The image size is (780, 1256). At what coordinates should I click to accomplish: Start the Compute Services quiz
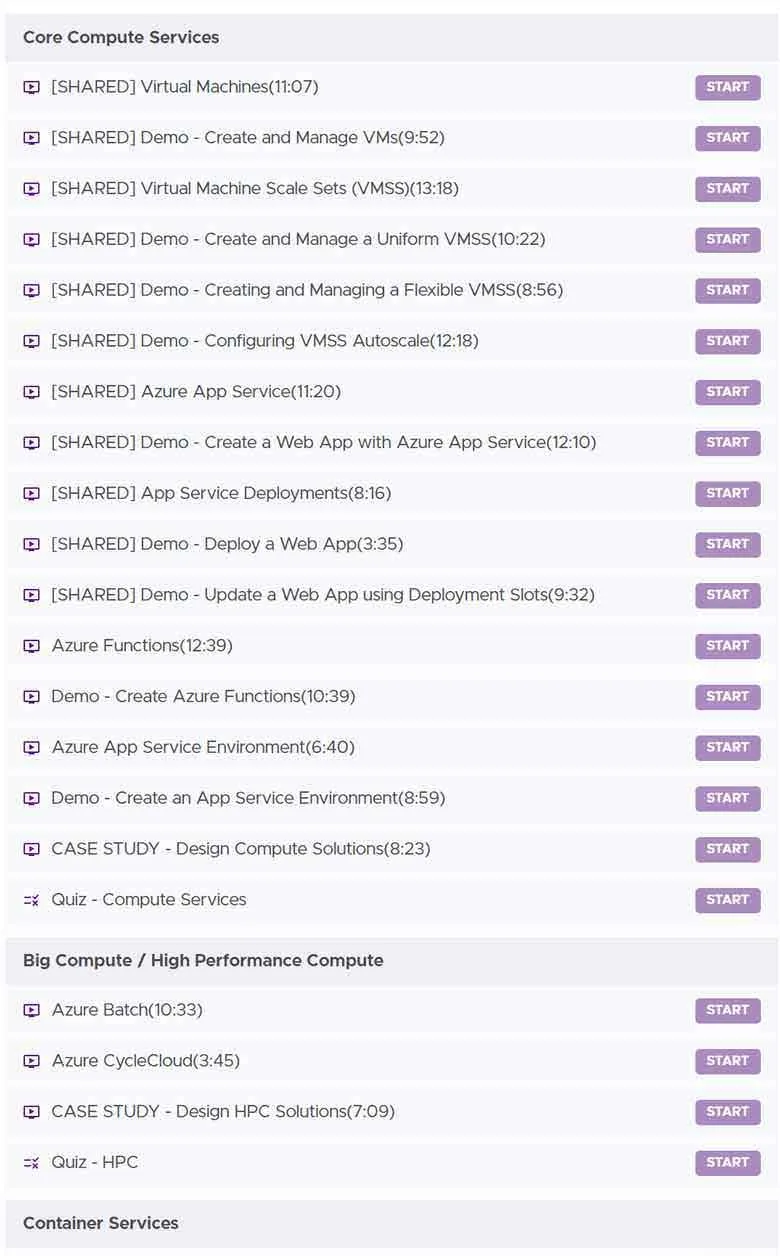coord(728,901)
